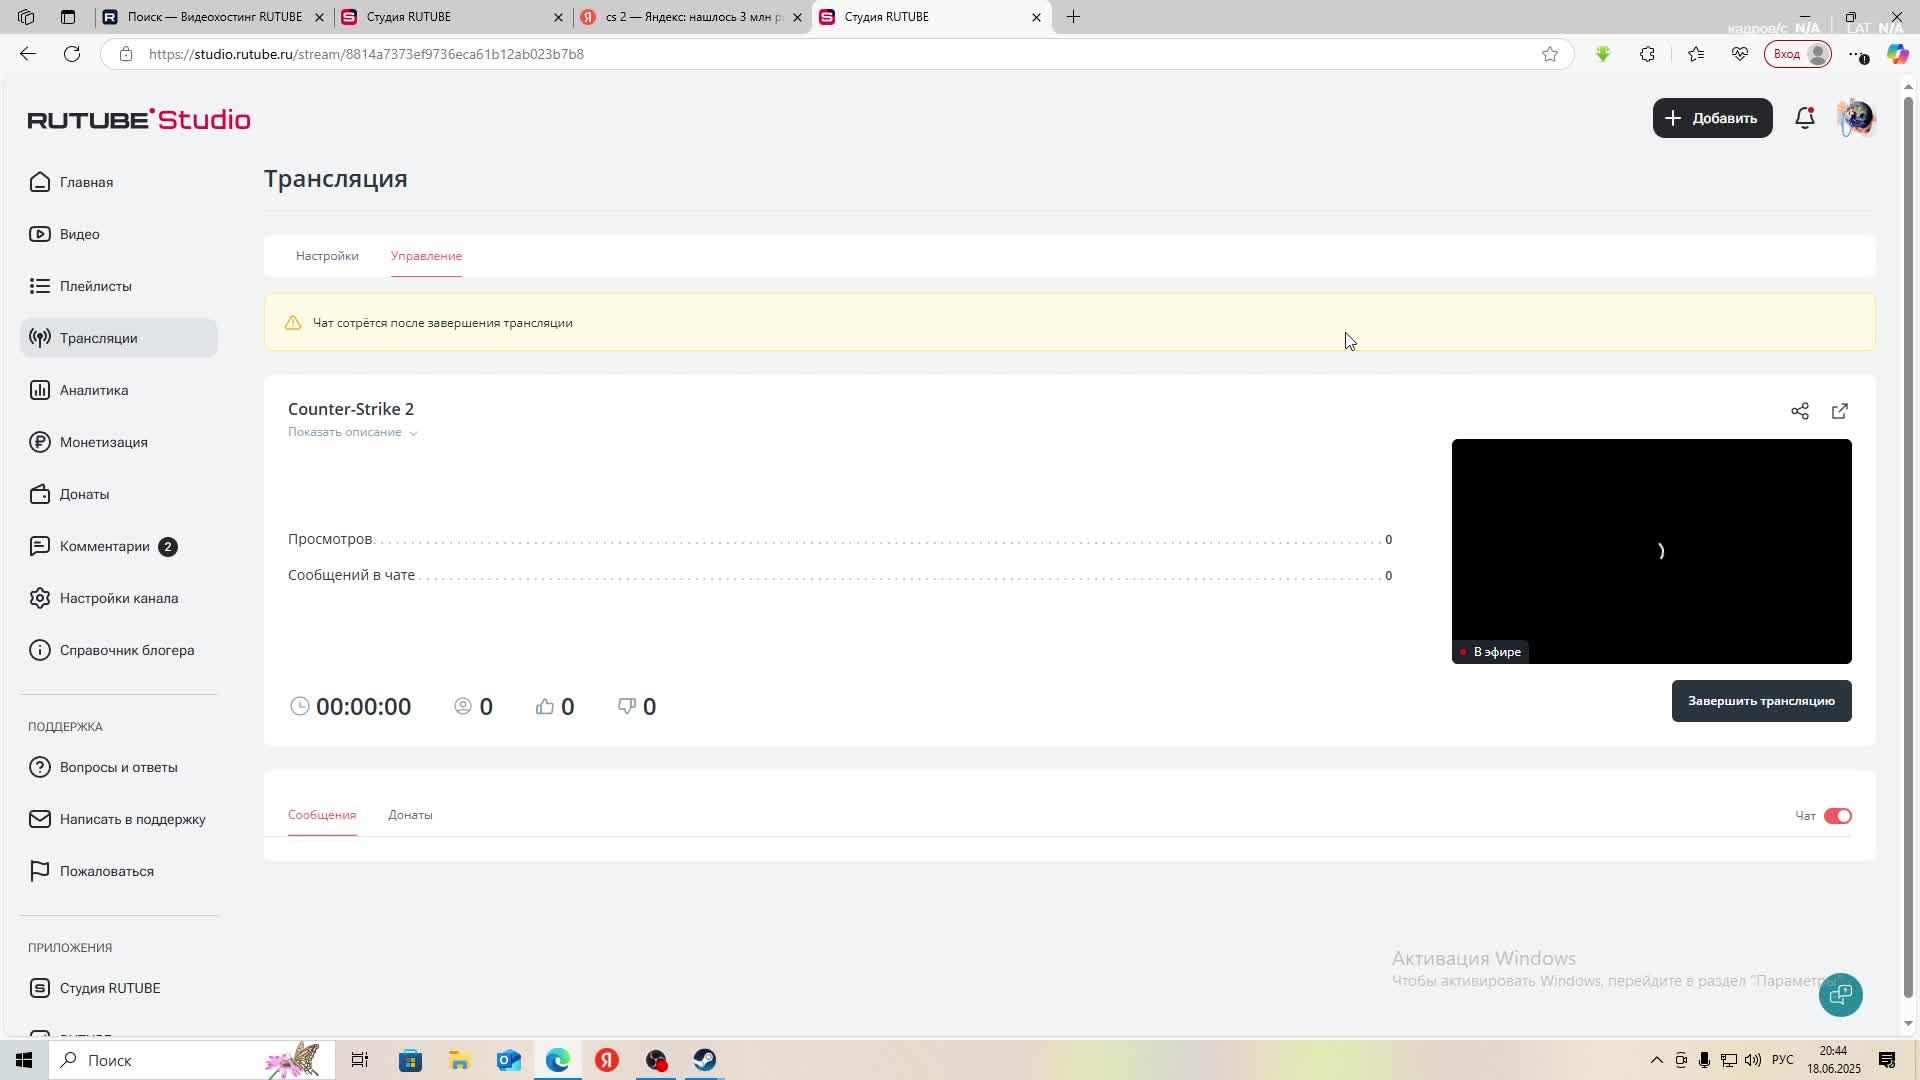Open stream in new window icon
1920x1080 pixels.
(x=1840, y=411)
